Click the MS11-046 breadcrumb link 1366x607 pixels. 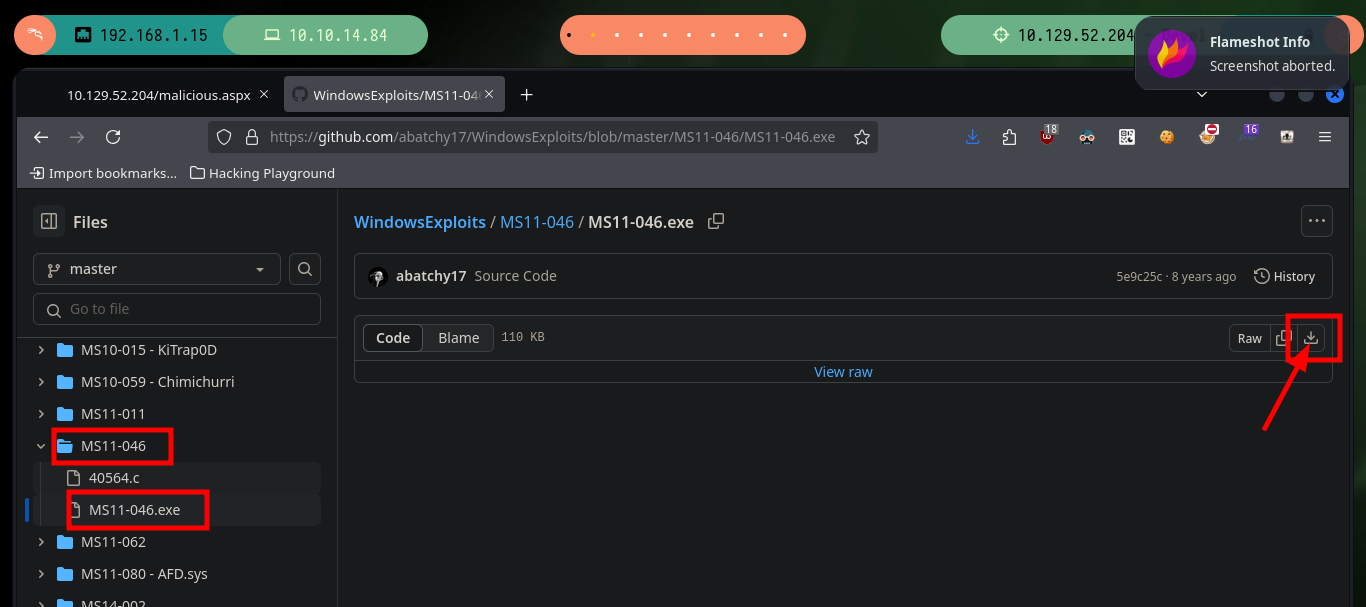537,222
